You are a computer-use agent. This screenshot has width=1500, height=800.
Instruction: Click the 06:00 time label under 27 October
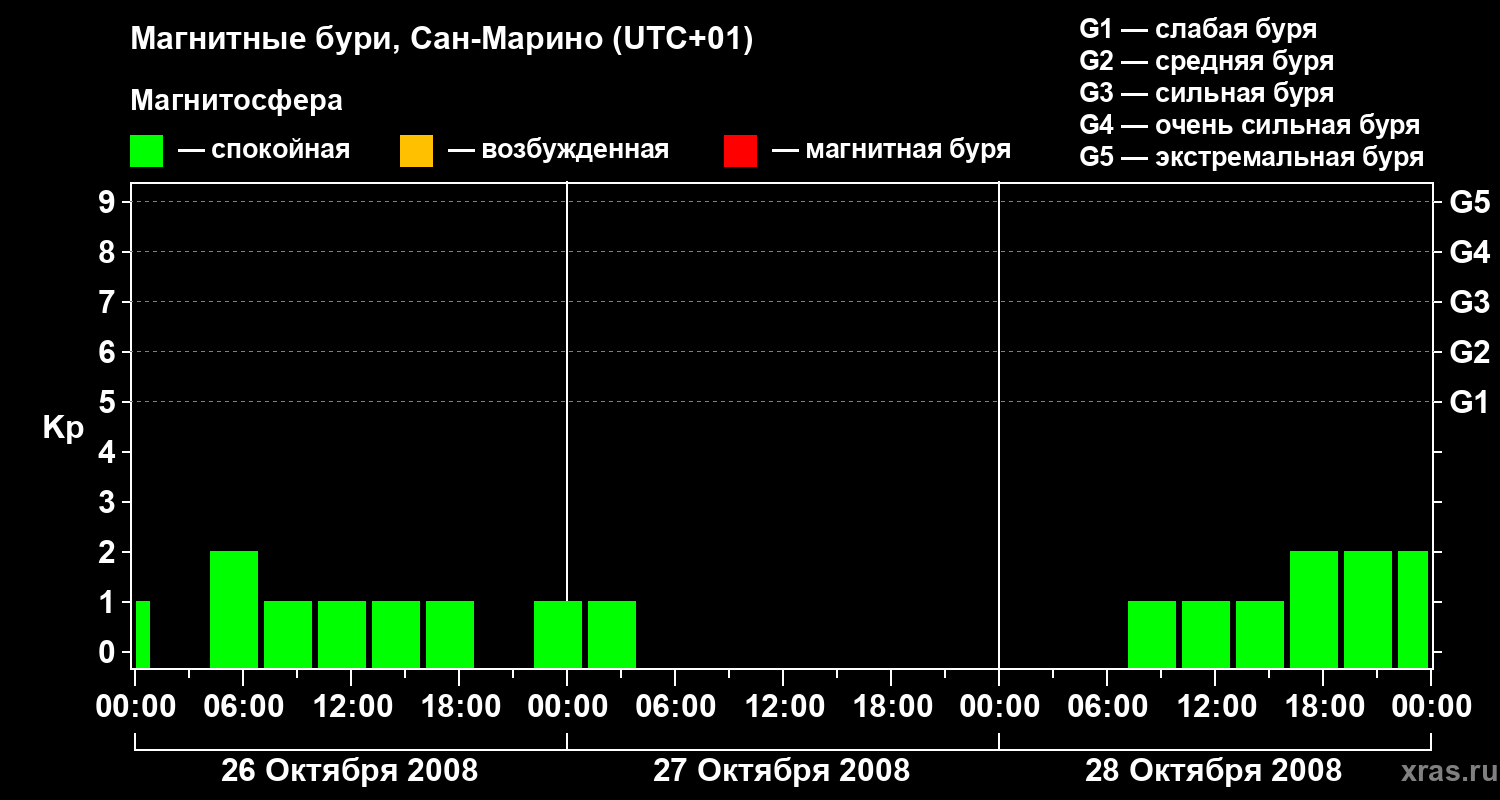(675, 707)
